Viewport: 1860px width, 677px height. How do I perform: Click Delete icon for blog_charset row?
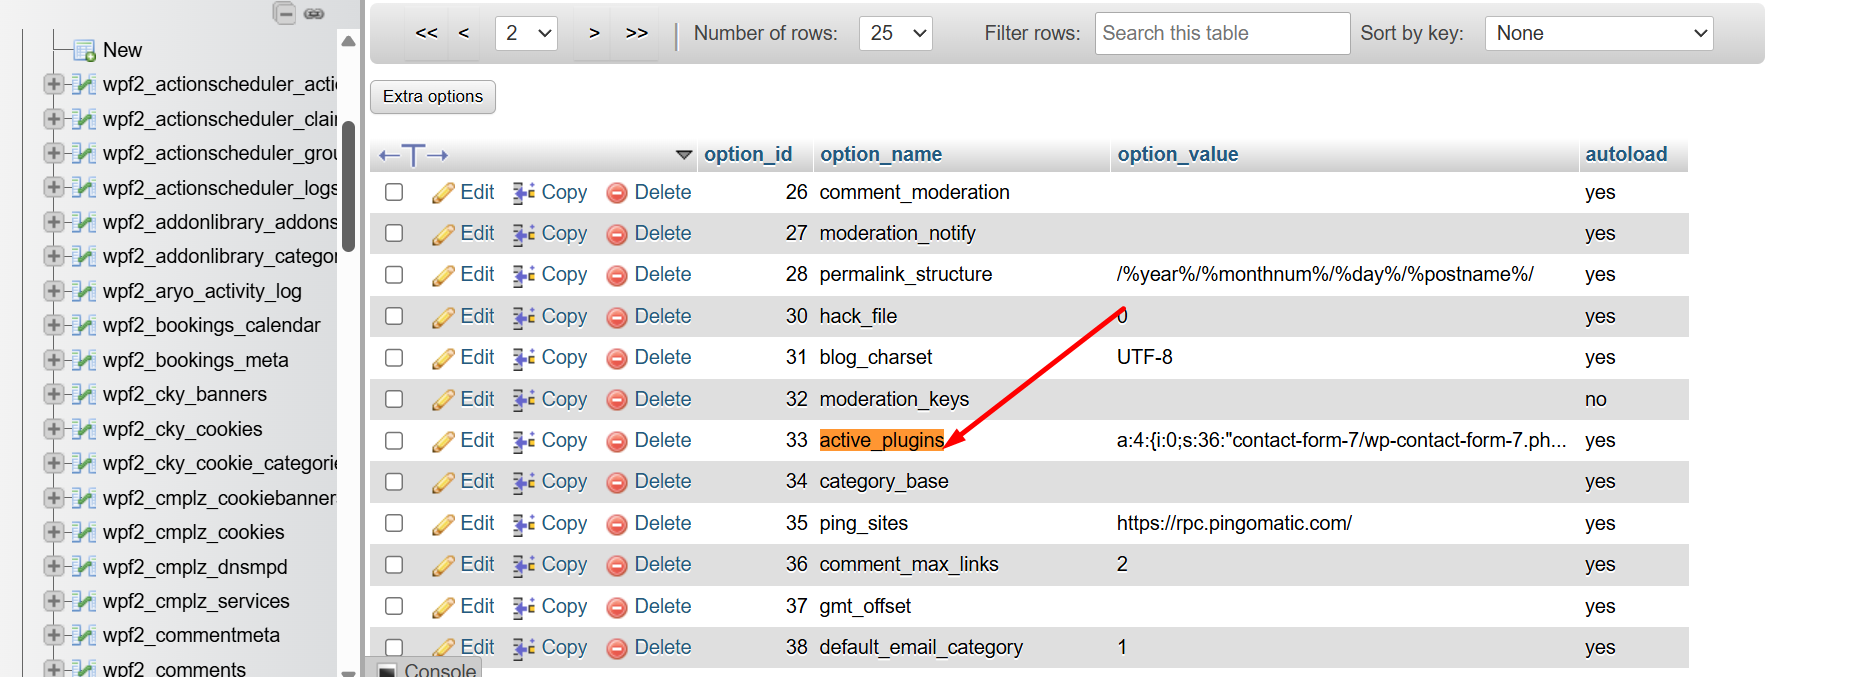(x=617, y=358)
